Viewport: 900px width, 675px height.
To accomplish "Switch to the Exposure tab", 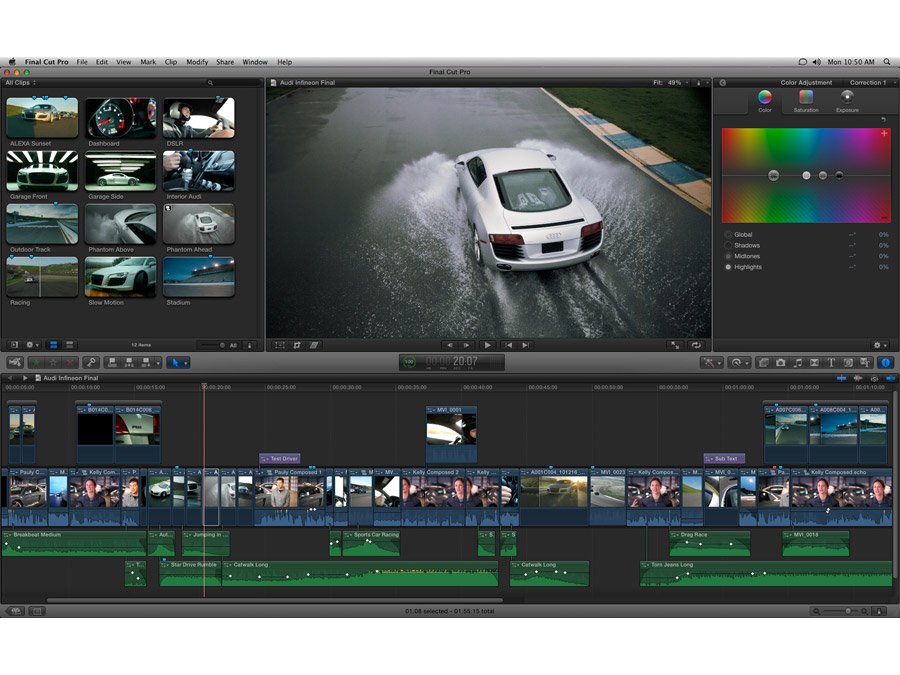I will pyautogui.click(x=847, y=99).
